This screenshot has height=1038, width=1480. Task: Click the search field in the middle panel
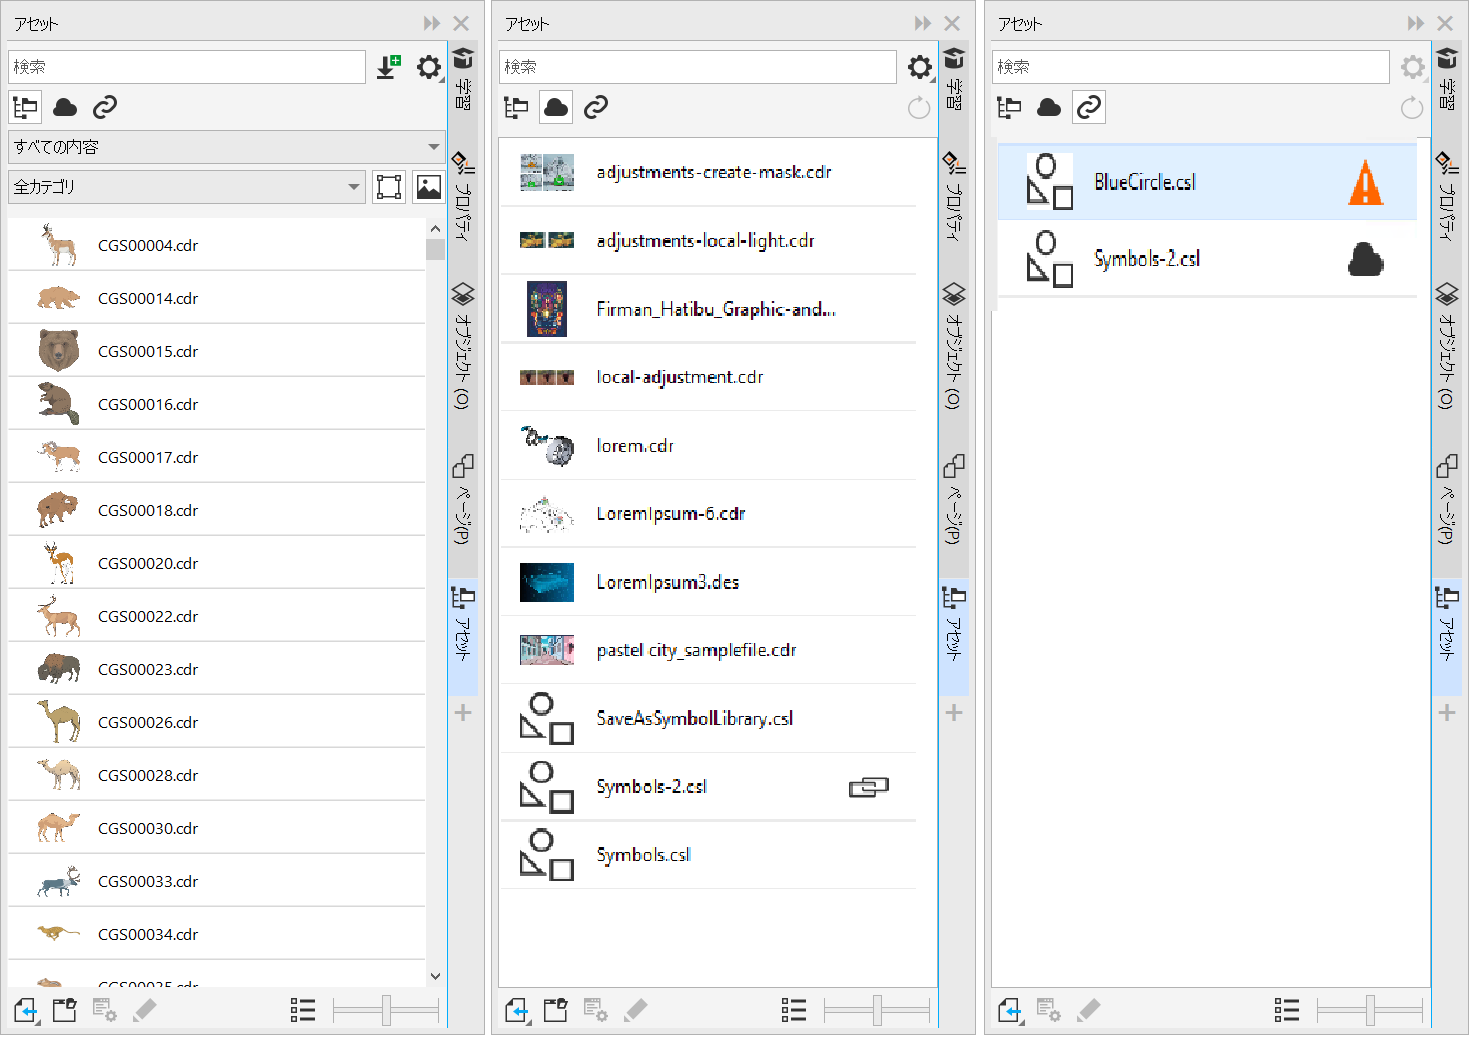(x=697, y=67)
